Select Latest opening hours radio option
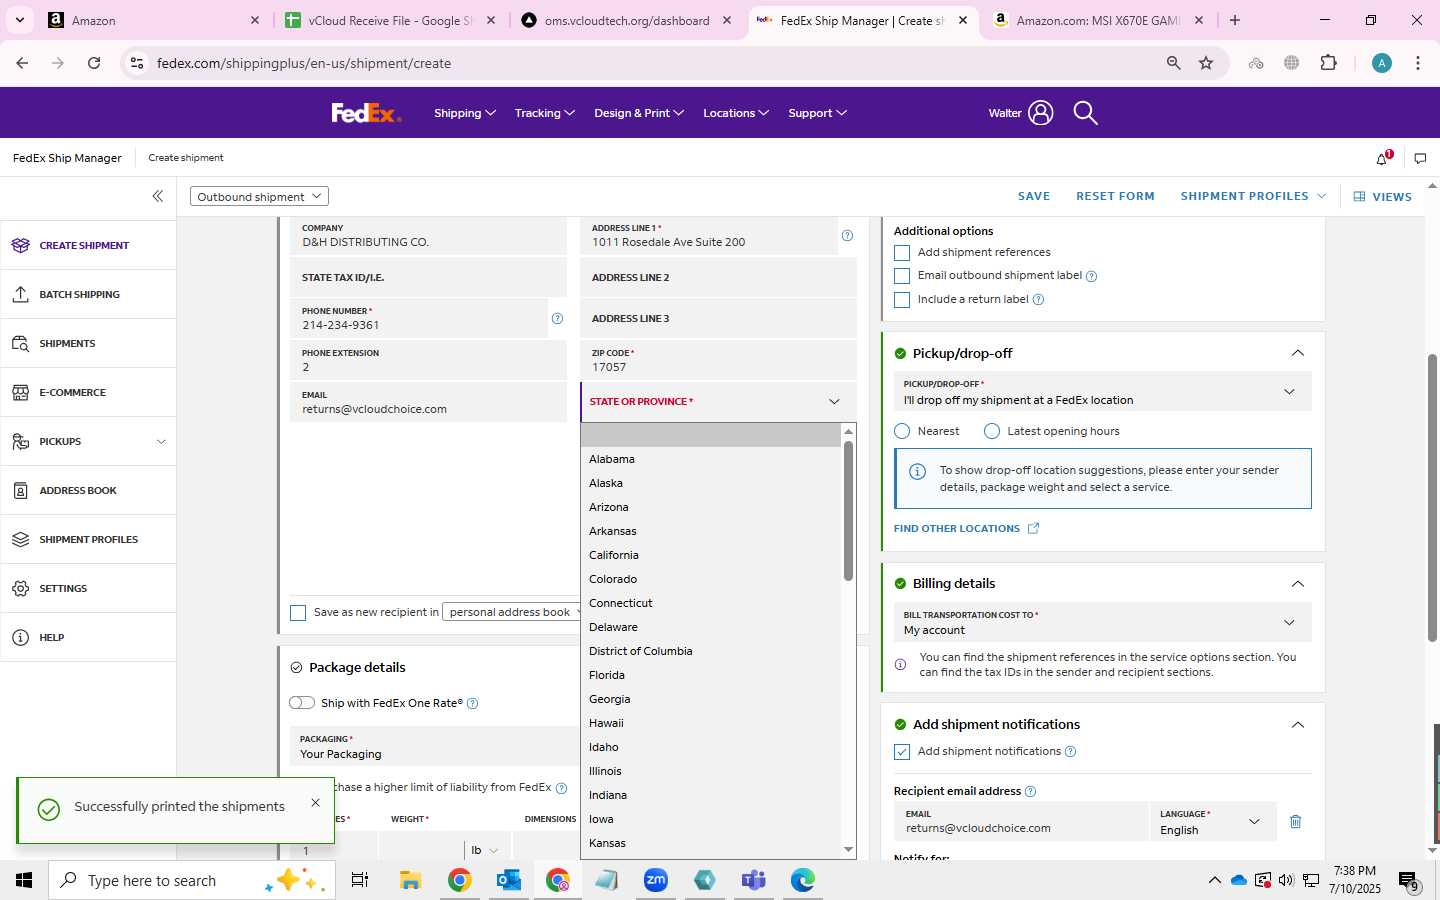Viewport: 1440px width, 900px height. point(992,431)
